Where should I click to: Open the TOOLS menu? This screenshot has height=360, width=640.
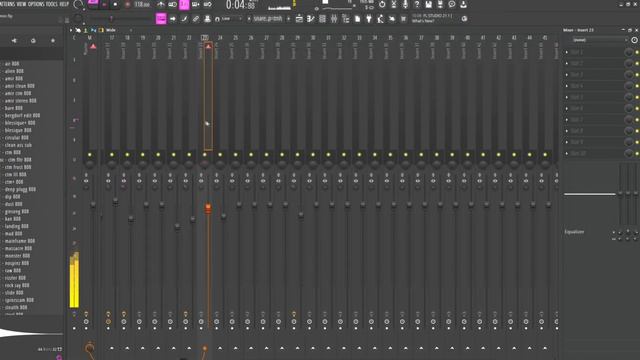pos(52,4)
